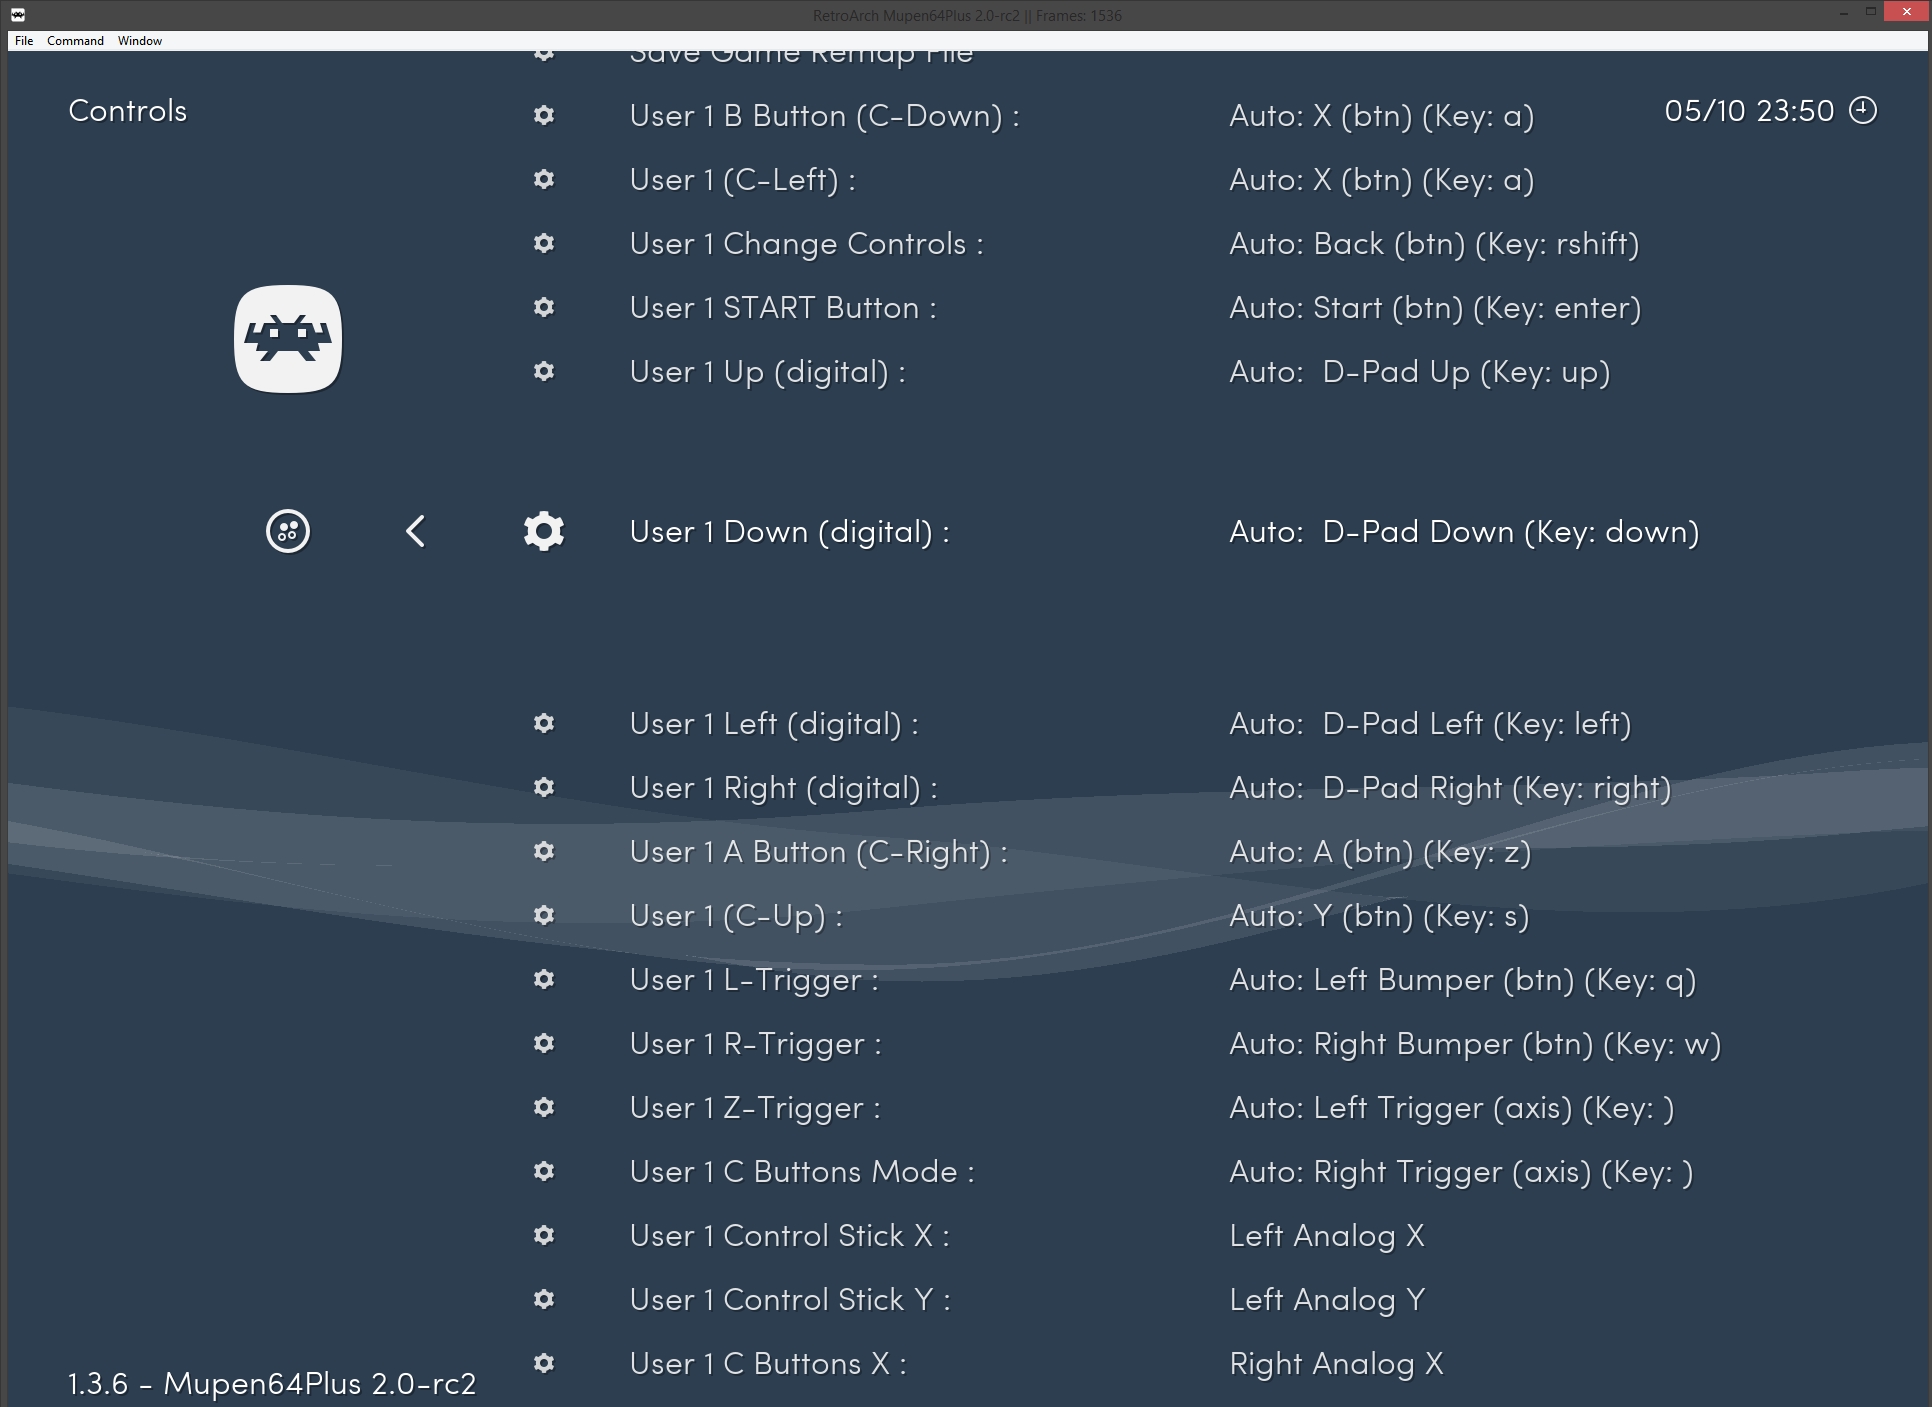Click gear icon beside User 1 Control Stick Y
This screenshot has height=1407, width=1932.
click(x=544, y=1299)
